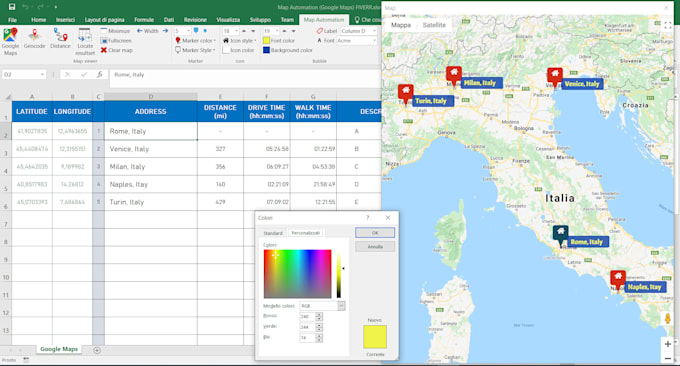Click the large blue marker size icon

196,31
